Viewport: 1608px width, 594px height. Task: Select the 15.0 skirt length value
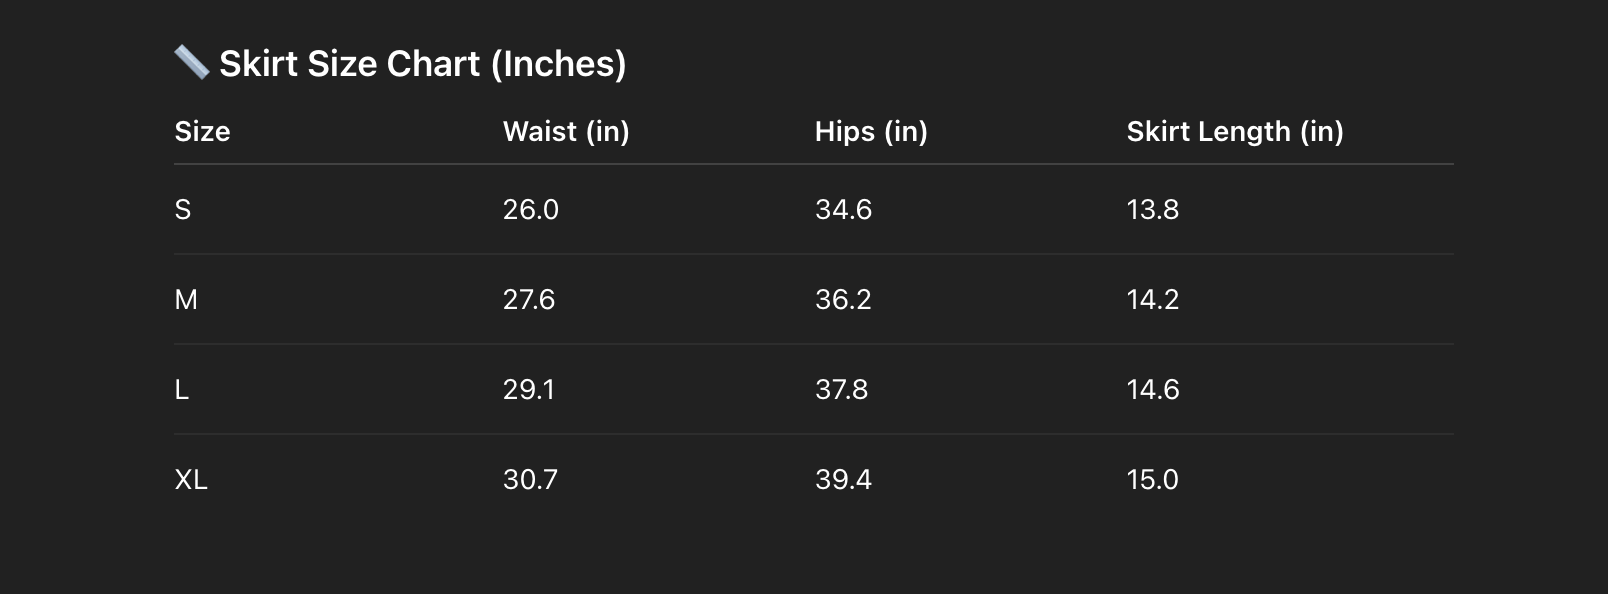1153,480
